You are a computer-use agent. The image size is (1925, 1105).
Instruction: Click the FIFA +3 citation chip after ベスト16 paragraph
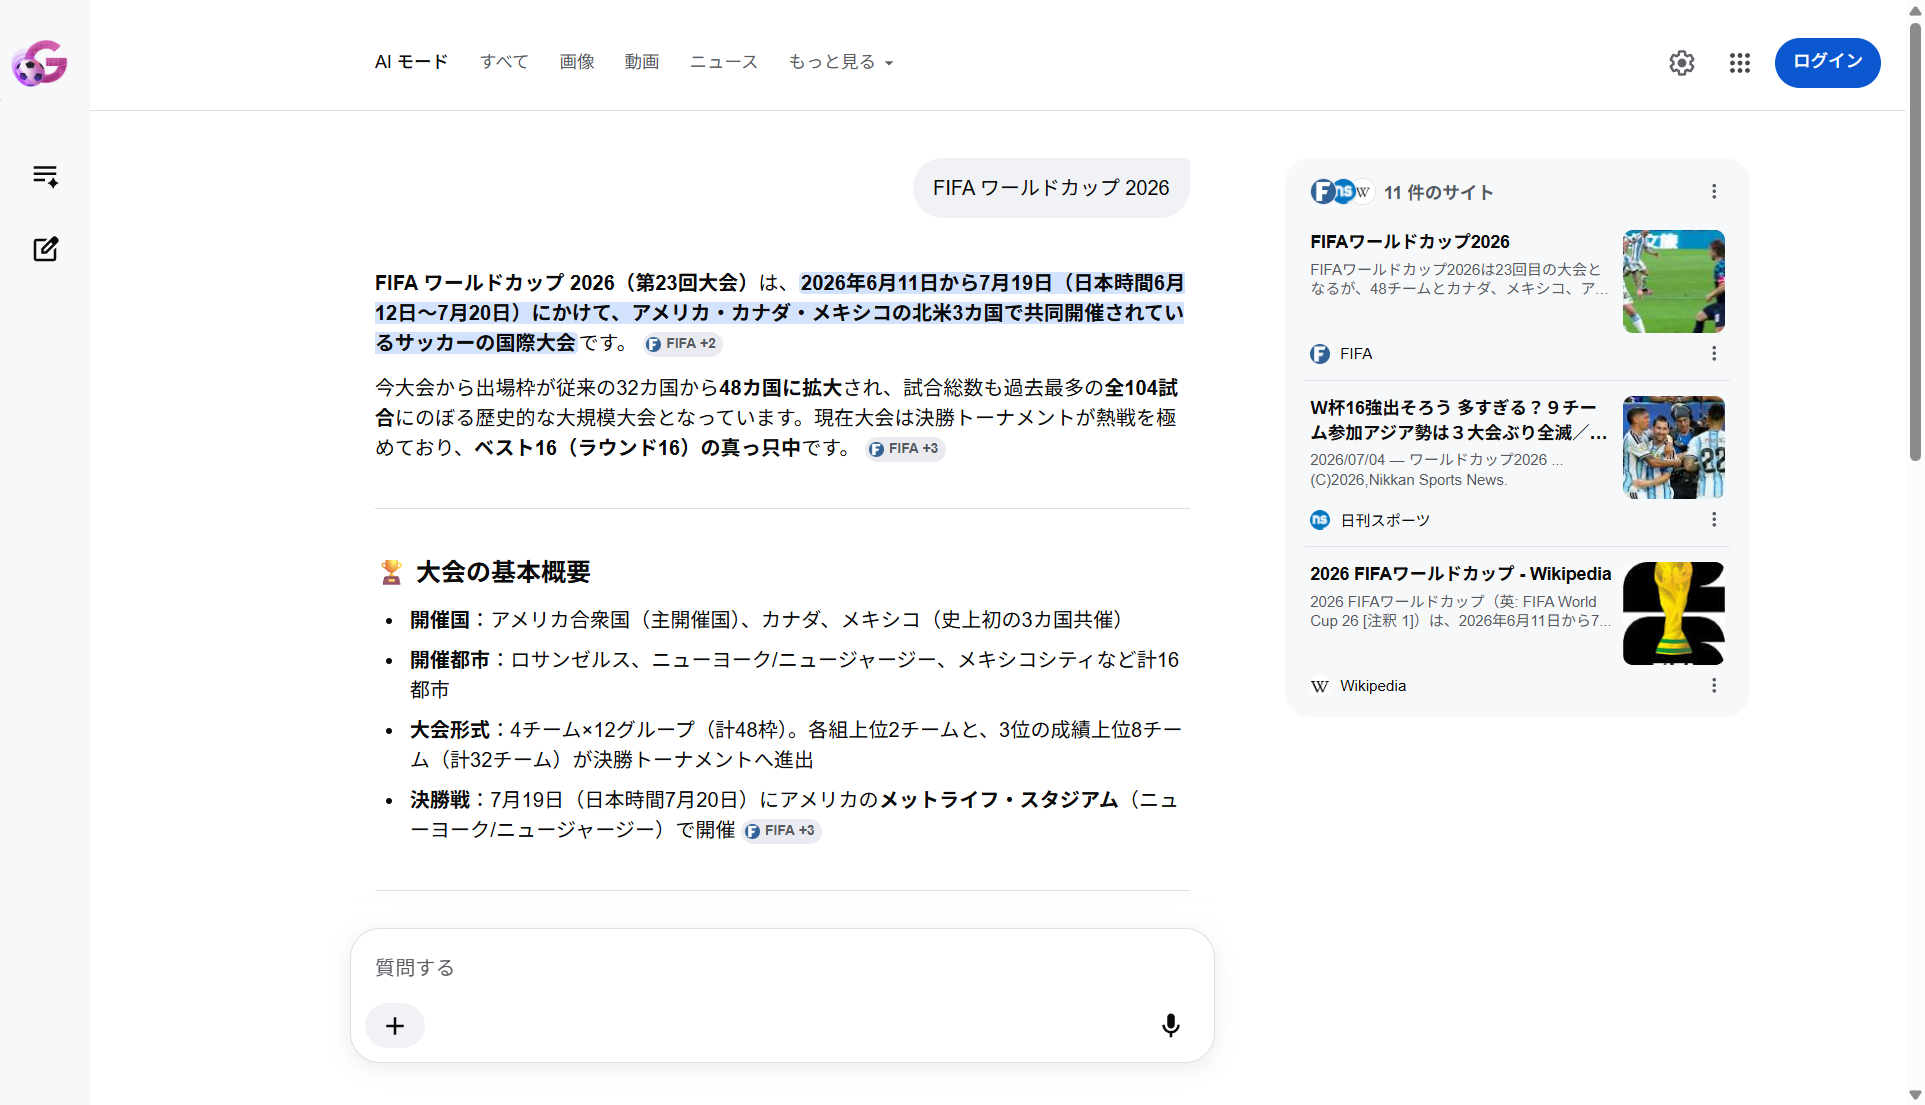pyautogui.click(x=905, y=449)
